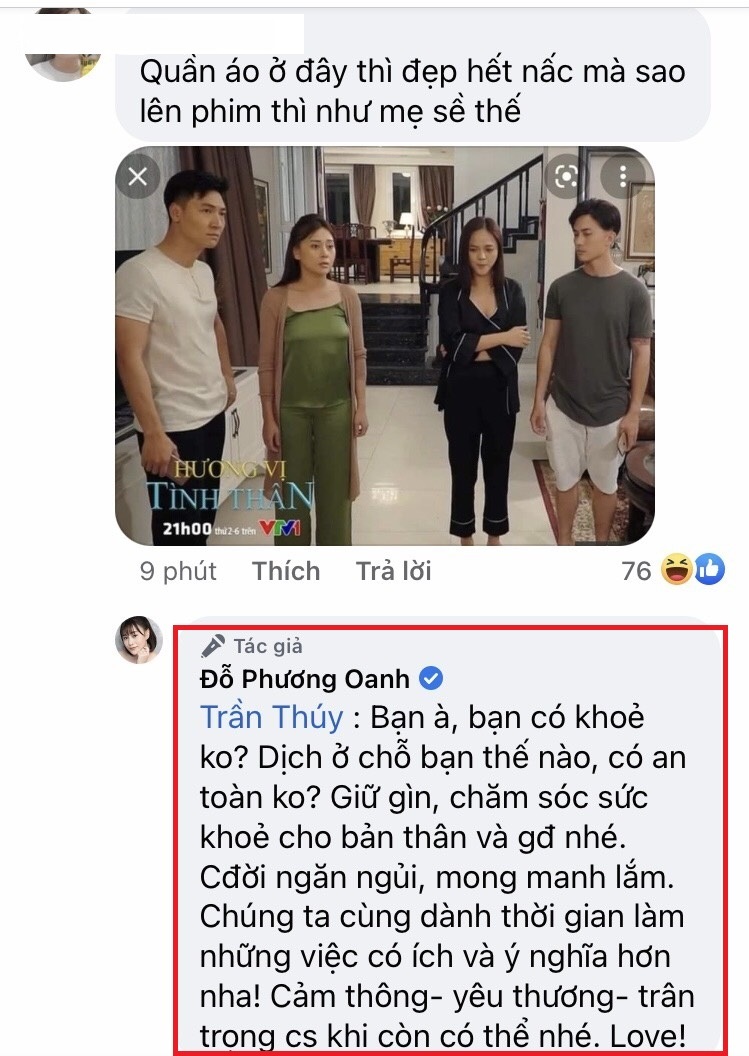Open Đỗ Phương Oanh's profile picture
This screenshot has width=749, height=1056.
(x=139, y=639)
